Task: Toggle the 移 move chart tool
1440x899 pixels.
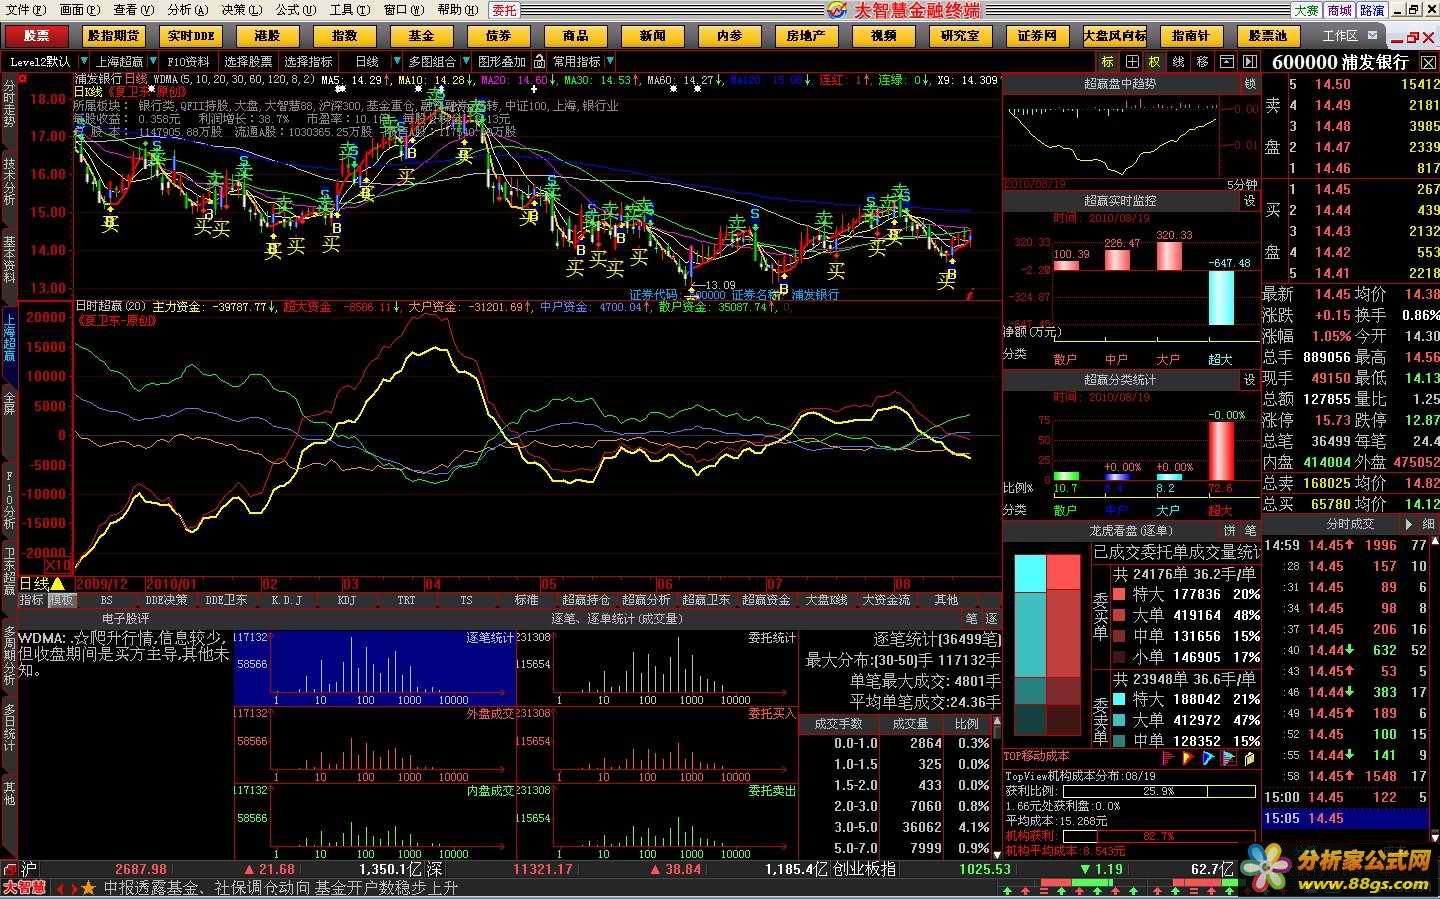Action: 1202,62
